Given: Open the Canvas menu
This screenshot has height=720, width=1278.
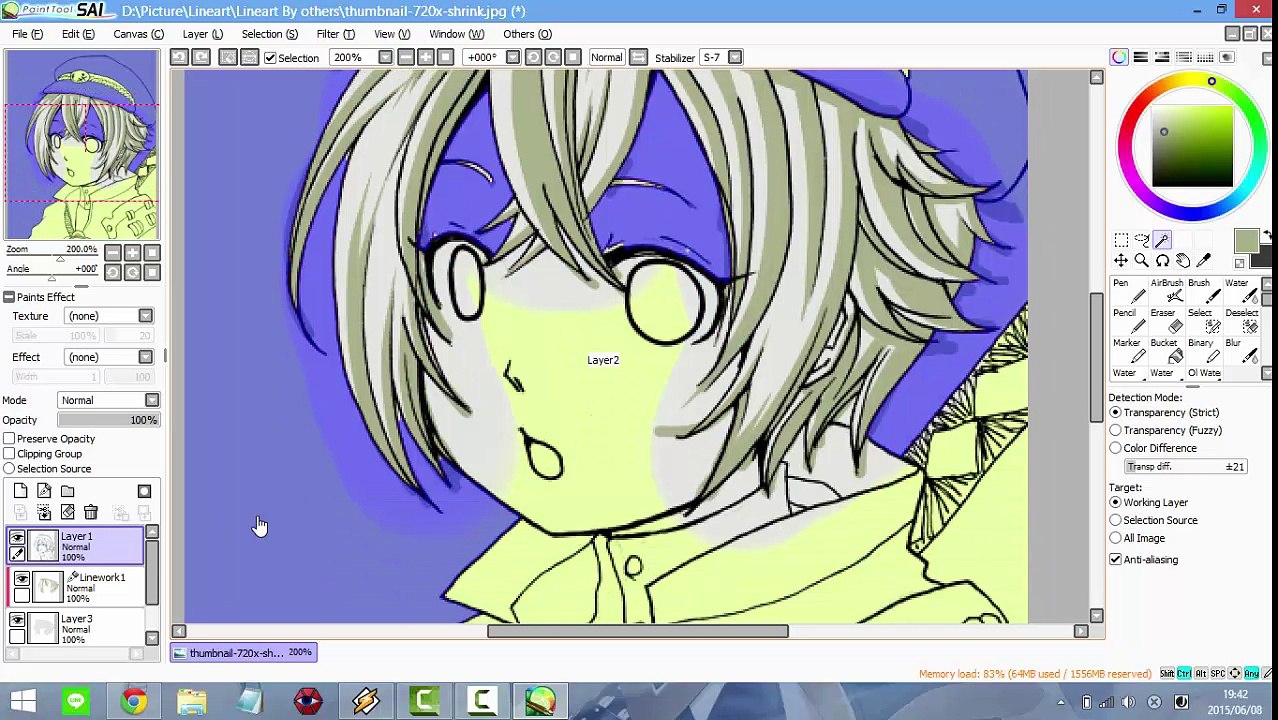Looking at the screenshot, I should coord(138,34).
